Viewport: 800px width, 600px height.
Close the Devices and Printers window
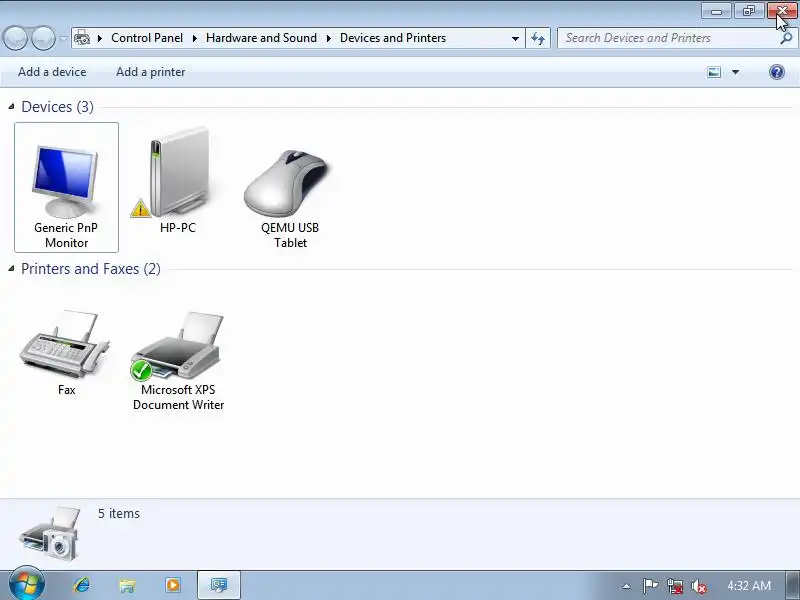pyautogui.click(x=782, y=11)
